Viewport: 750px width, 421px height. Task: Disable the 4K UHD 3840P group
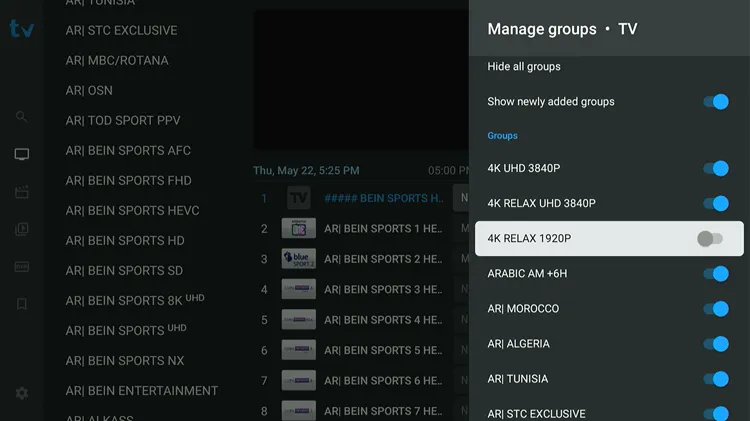716,168
